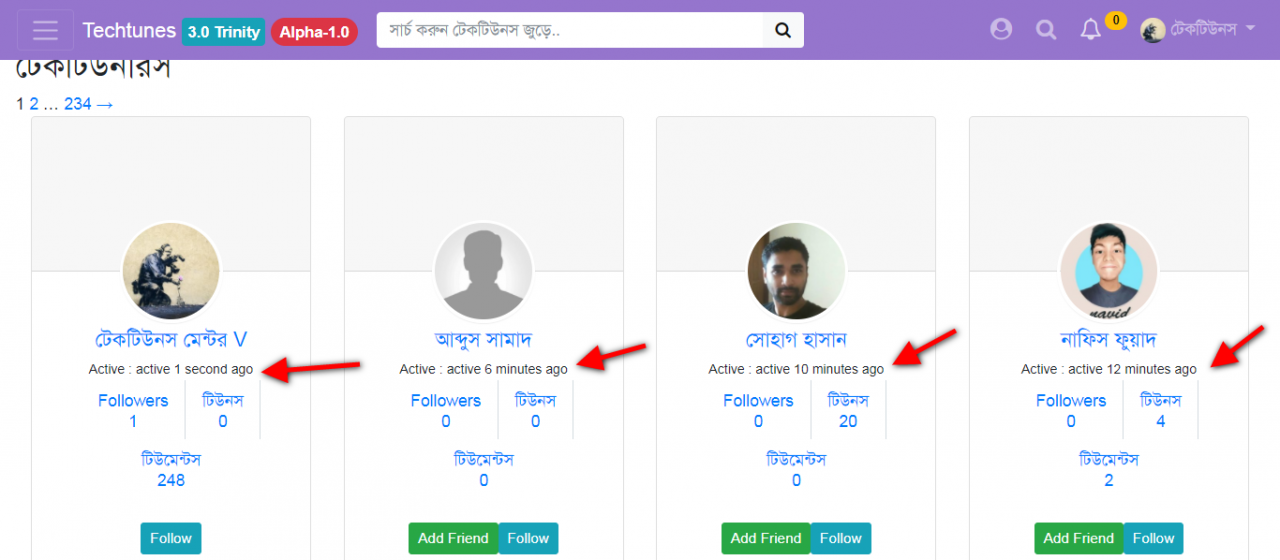This screenshot has height=560, width=1280.
Task: Click the Techtunes brand logo text
Action: [129, 30]
